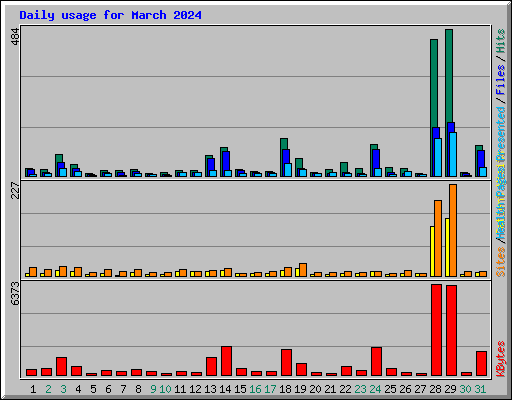Viewport: 512px width, 400px height.
Task: Click day 4 on the axis
Action: (78, 389)
